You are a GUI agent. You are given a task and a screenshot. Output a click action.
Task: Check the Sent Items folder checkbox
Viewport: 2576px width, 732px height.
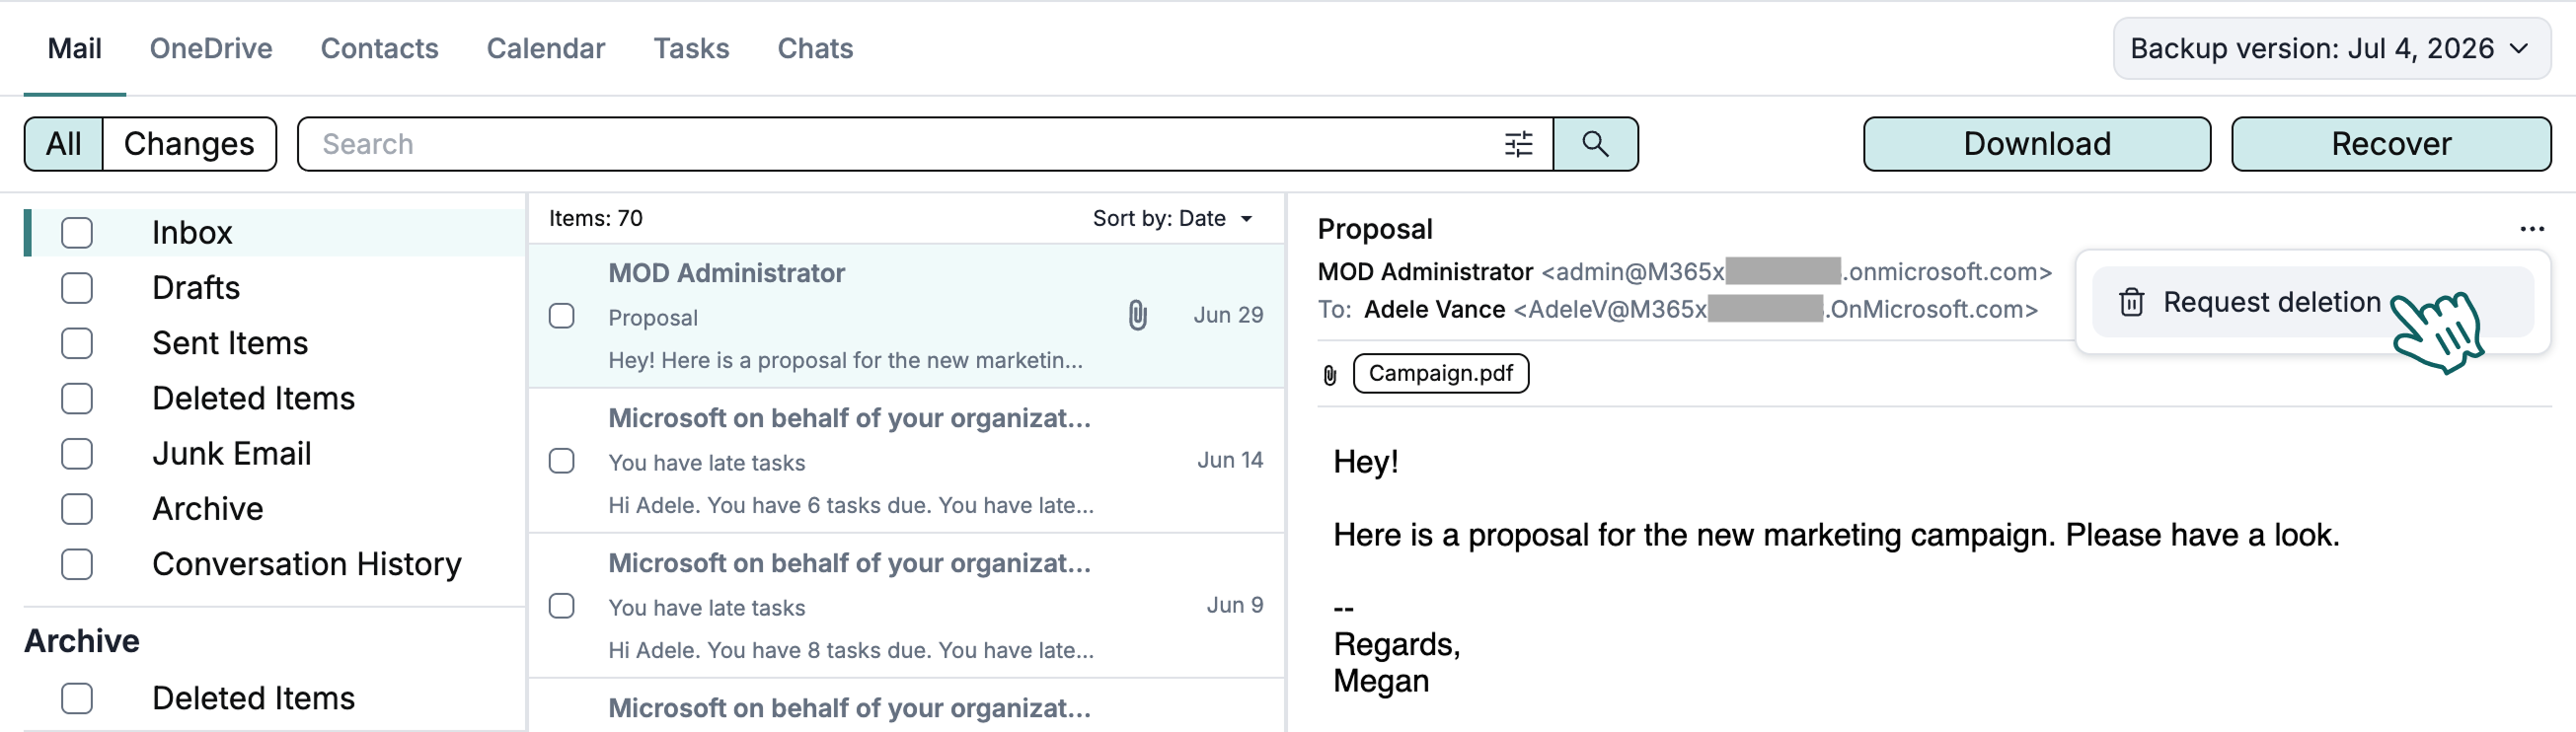[77, 343]
